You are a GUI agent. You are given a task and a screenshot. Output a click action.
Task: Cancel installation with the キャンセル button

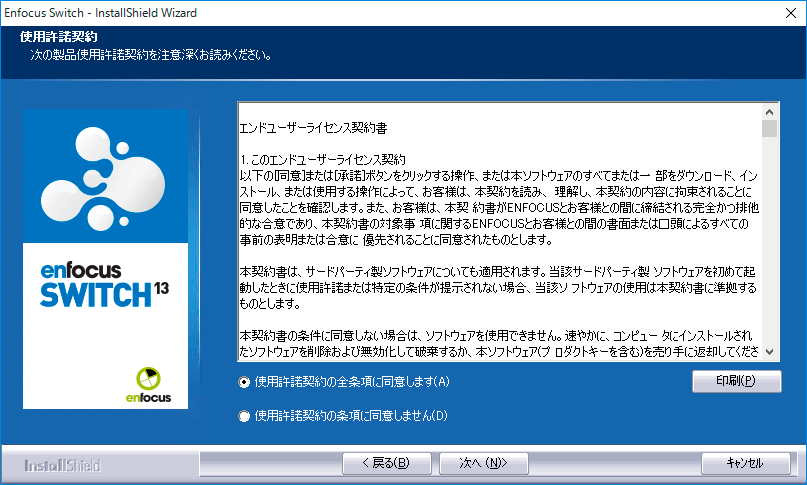click(745, 463)
